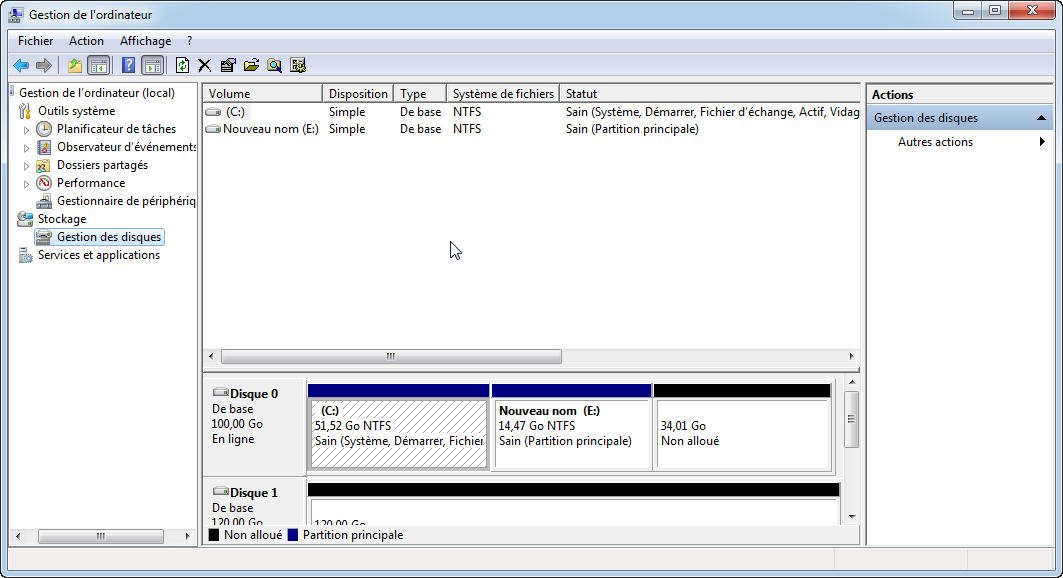Click the Disque 1 disk icon
Viewport: 1063px width, 578px height.
click(x=220, y=491)
